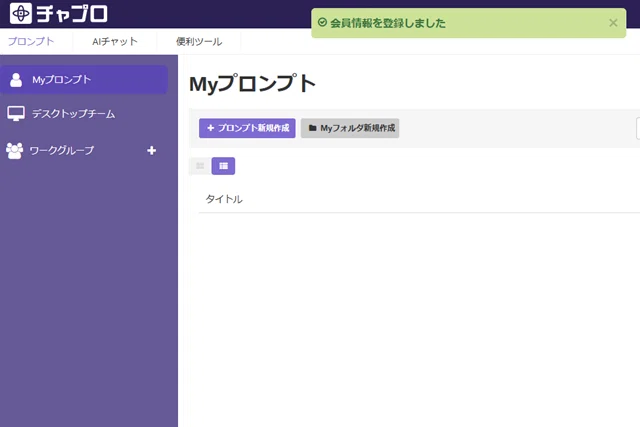
Task: Add a new workgroup with plus icon
Action: (x=151, y=151)
